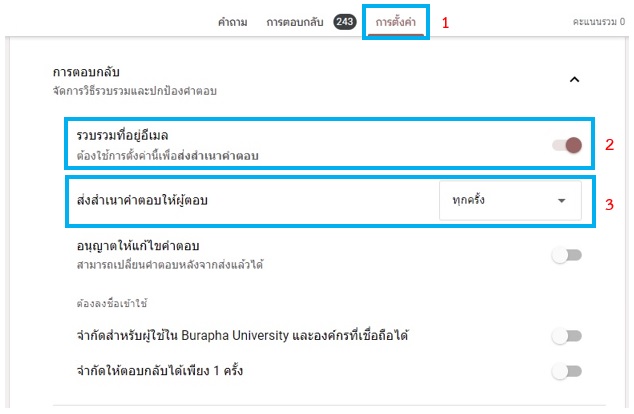634x414 pixels.
Task: Open the ทุกครั้ง dropdown
Action: point(508,201)
